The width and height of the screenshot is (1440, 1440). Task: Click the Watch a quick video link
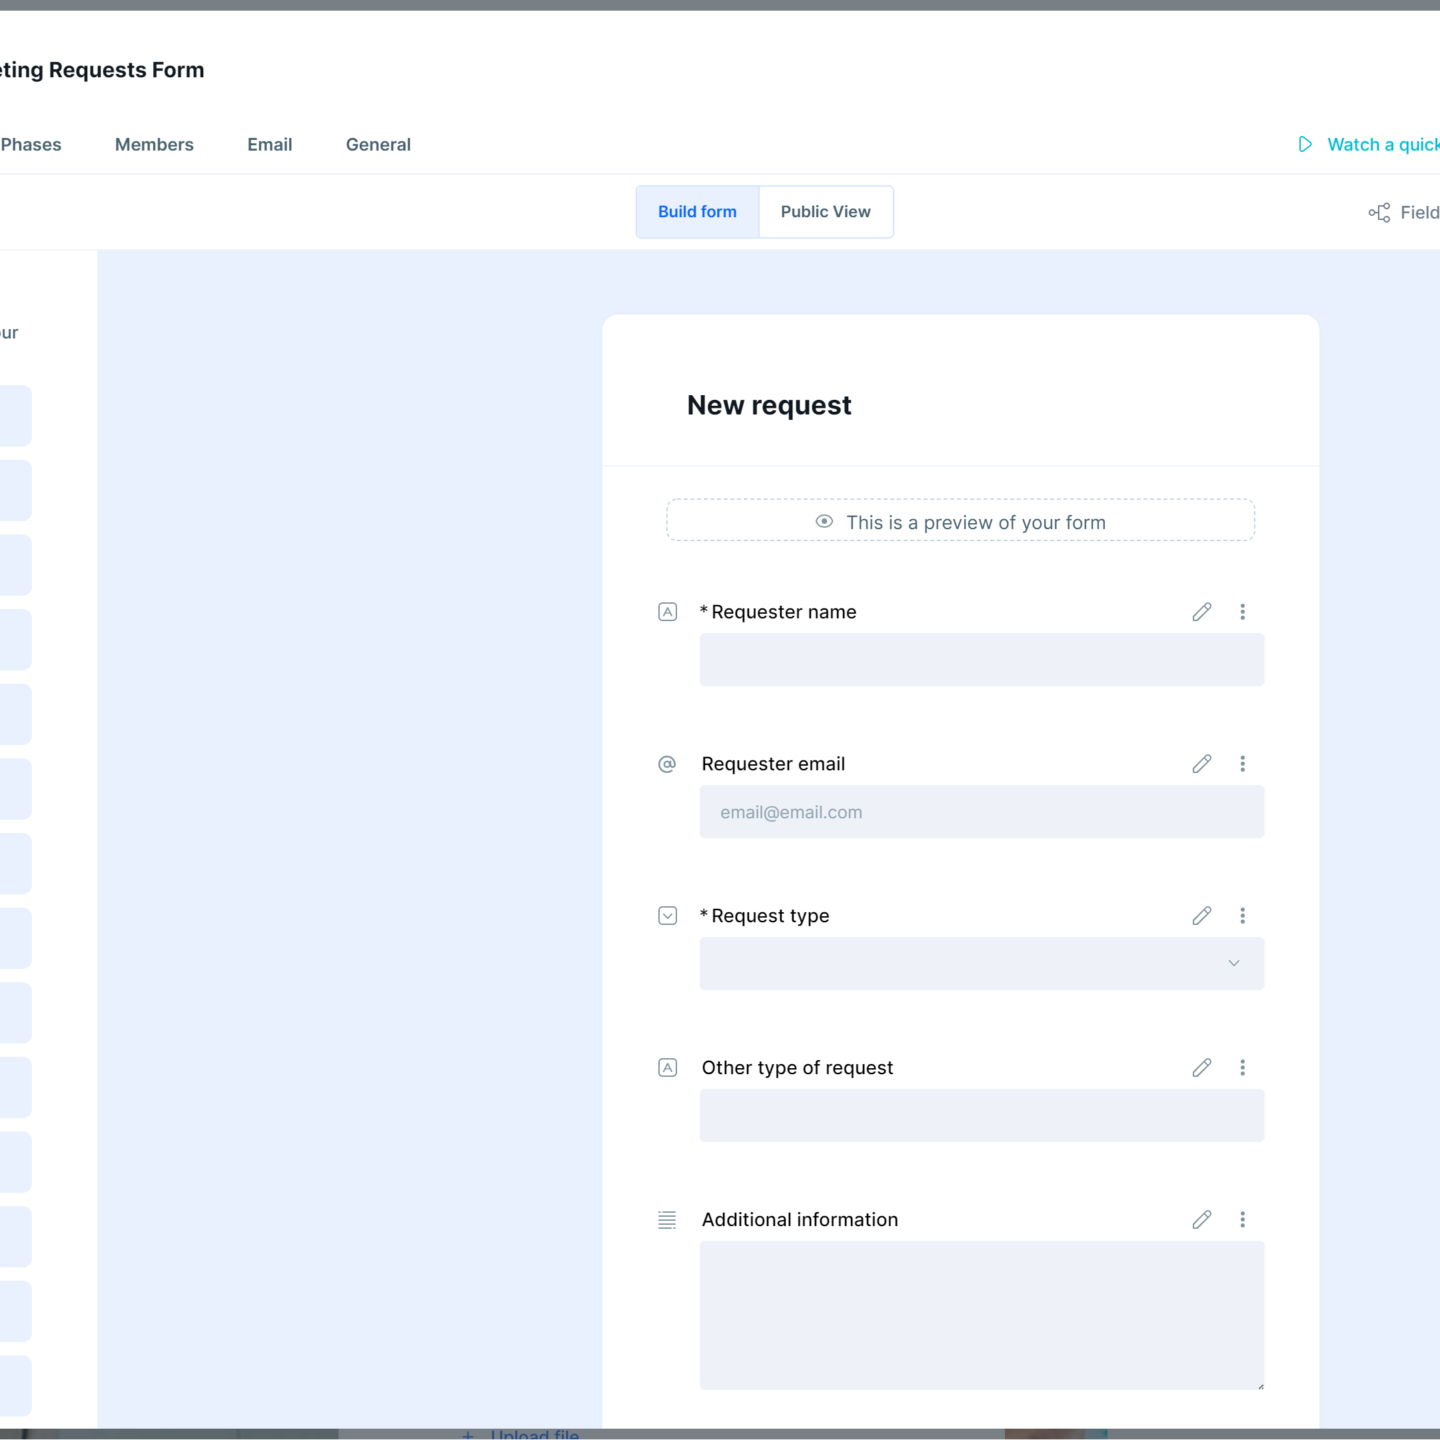click(1380, 145)
